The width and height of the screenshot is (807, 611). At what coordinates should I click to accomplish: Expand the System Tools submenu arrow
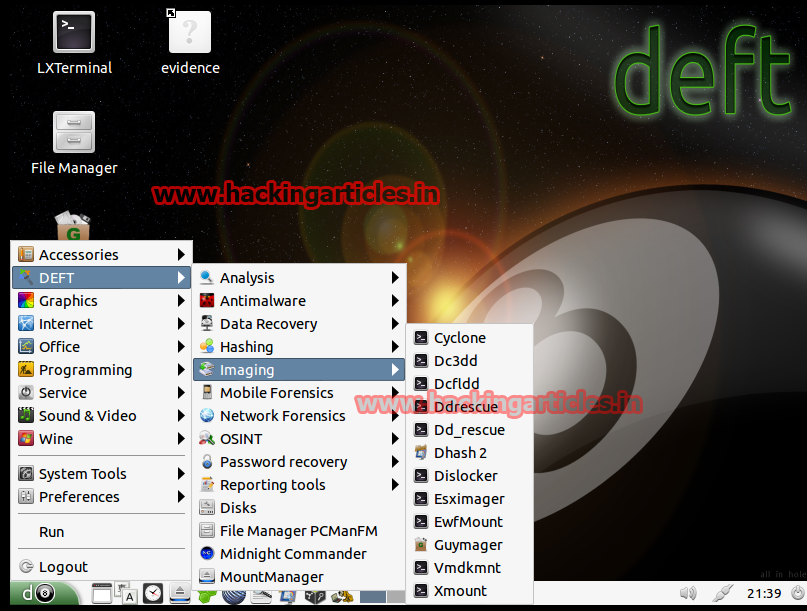[x=181, y=474]
